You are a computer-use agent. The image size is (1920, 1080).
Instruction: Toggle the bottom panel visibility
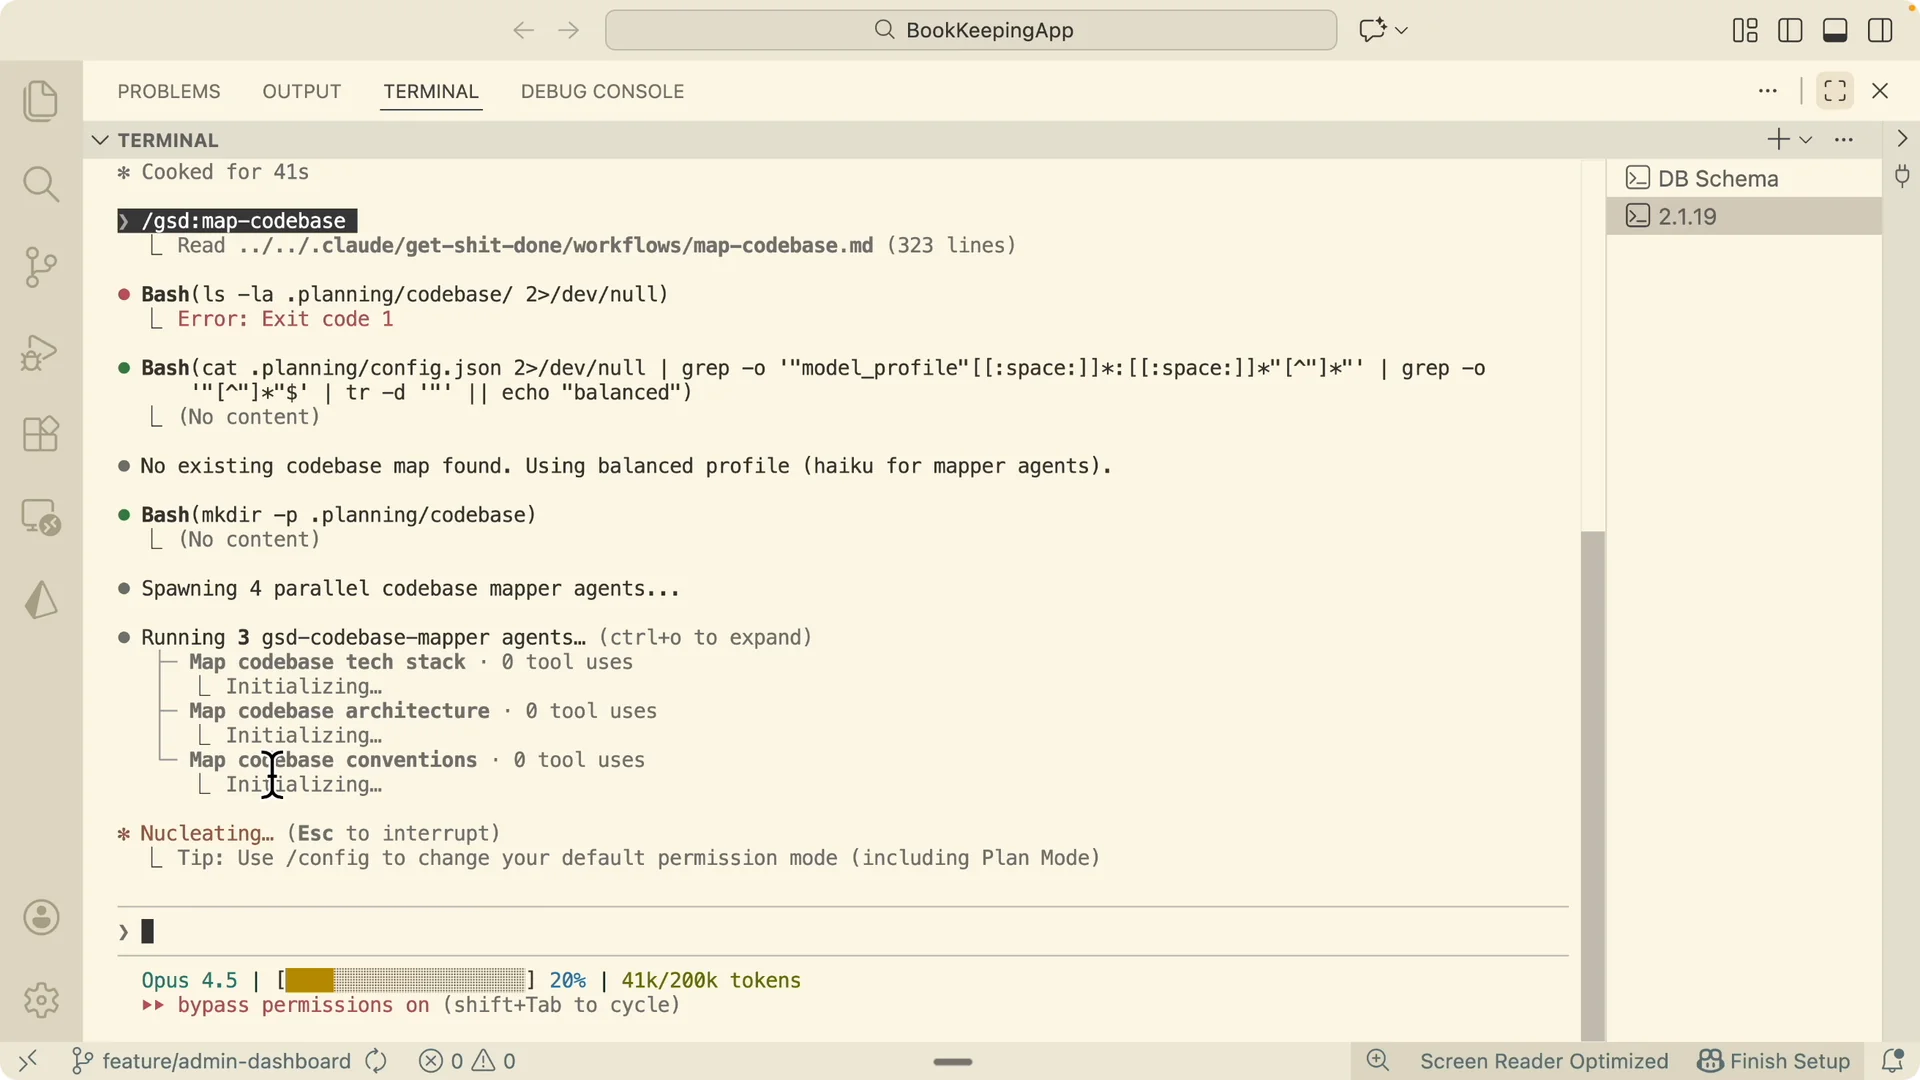[1835, 30]
